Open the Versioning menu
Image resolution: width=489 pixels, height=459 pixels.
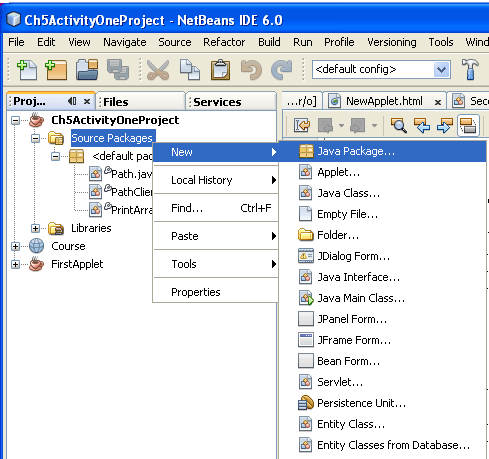pyautogui.click(x=392, y=42)
